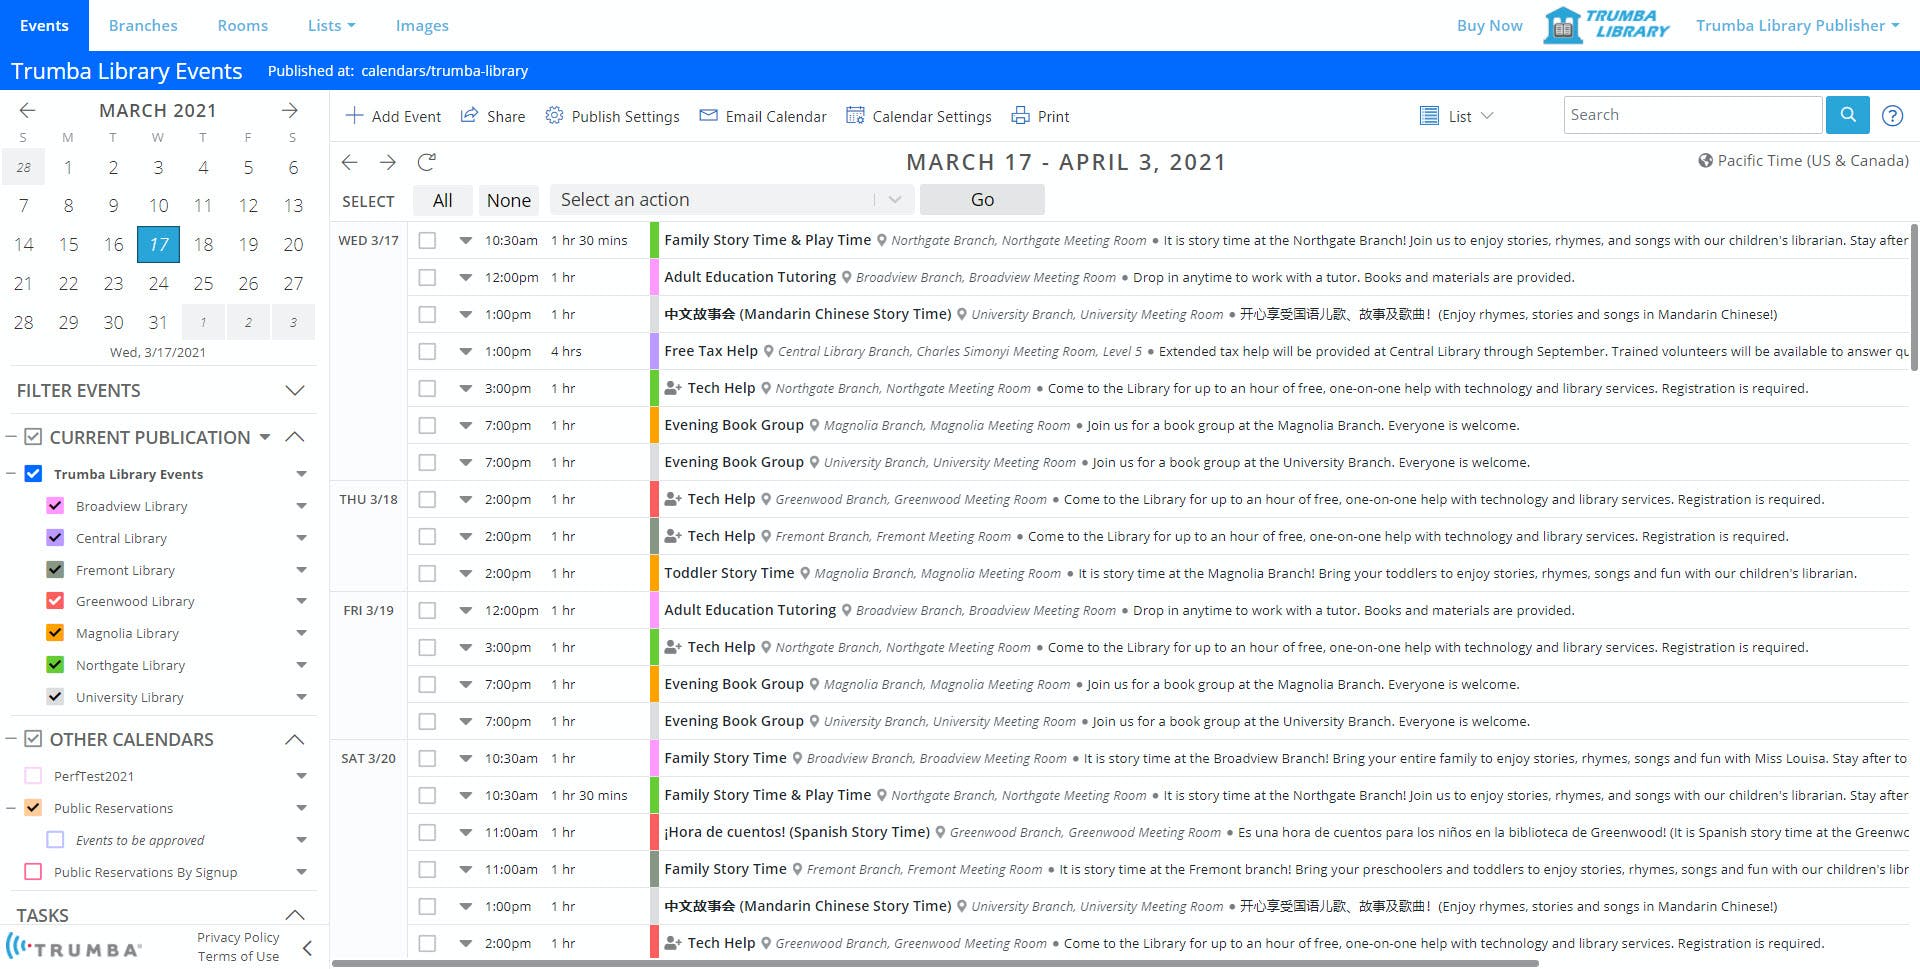Go to next month in mini calendar
The image size is (1920, 969).
(290, 110)
